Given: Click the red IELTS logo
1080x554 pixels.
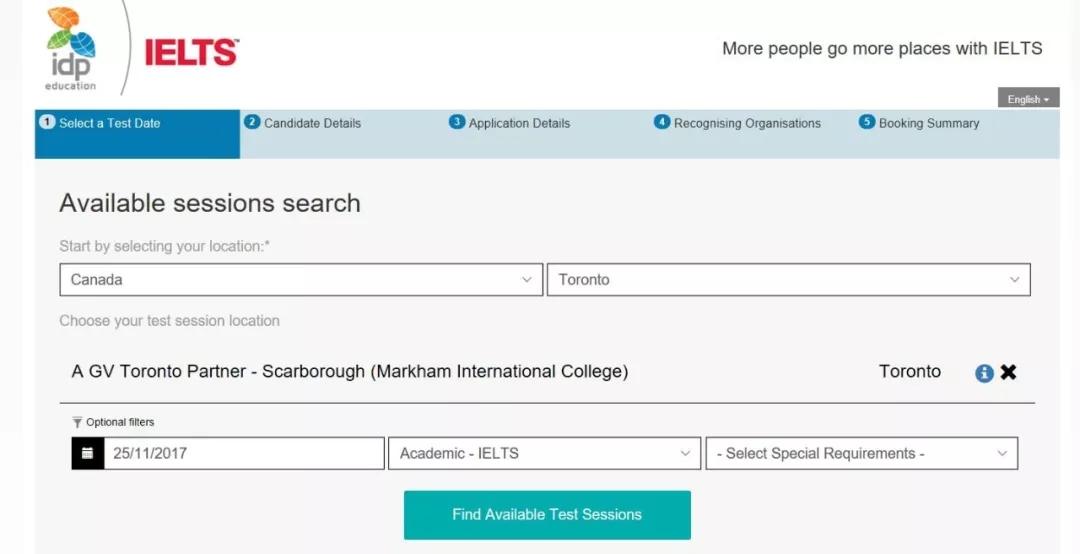Looking at the screenshot, I should click(191, 52).
